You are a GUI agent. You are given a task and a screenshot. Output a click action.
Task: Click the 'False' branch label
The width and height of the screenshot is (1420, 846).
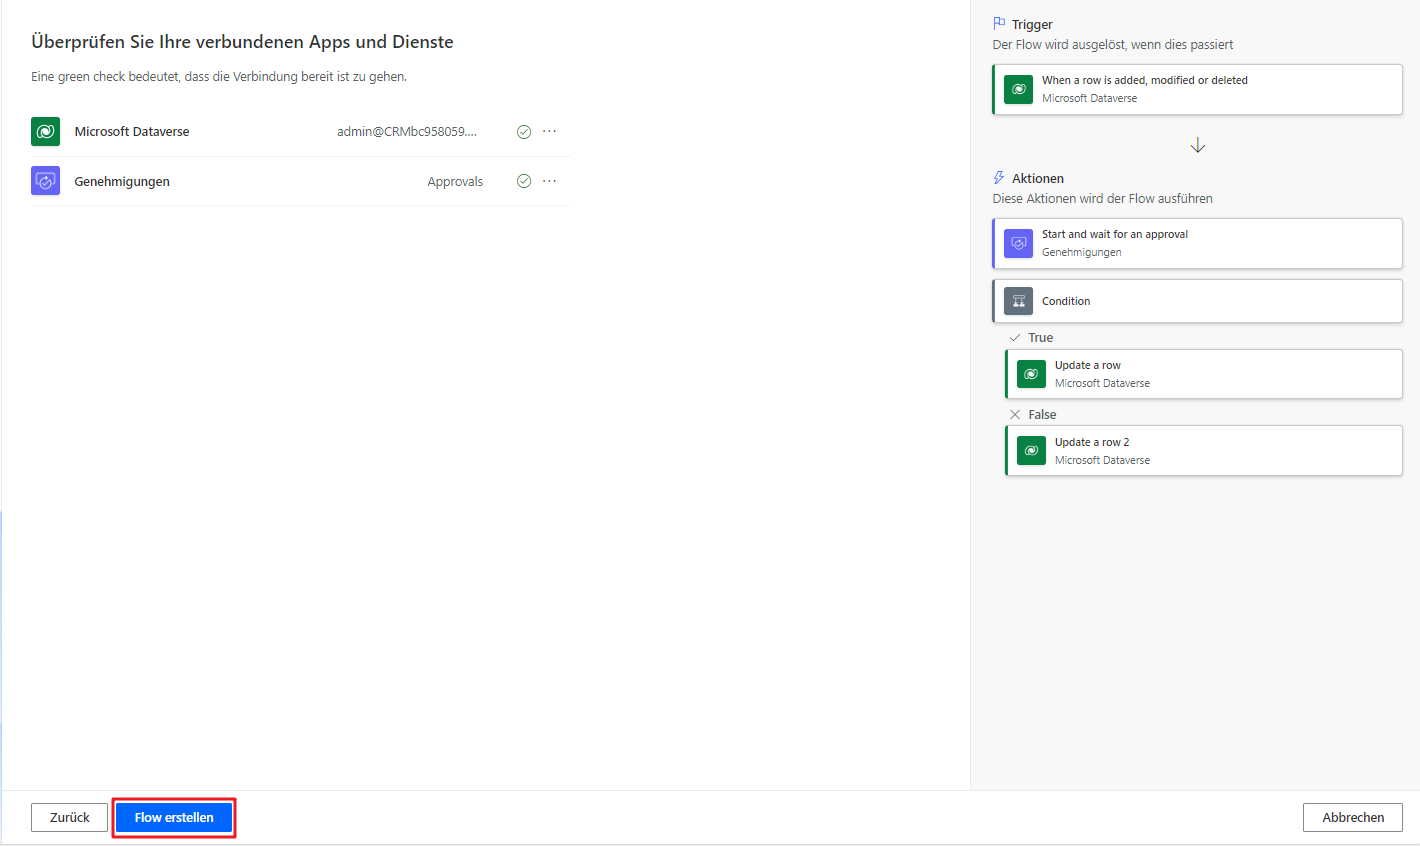tap(1042, 415)
